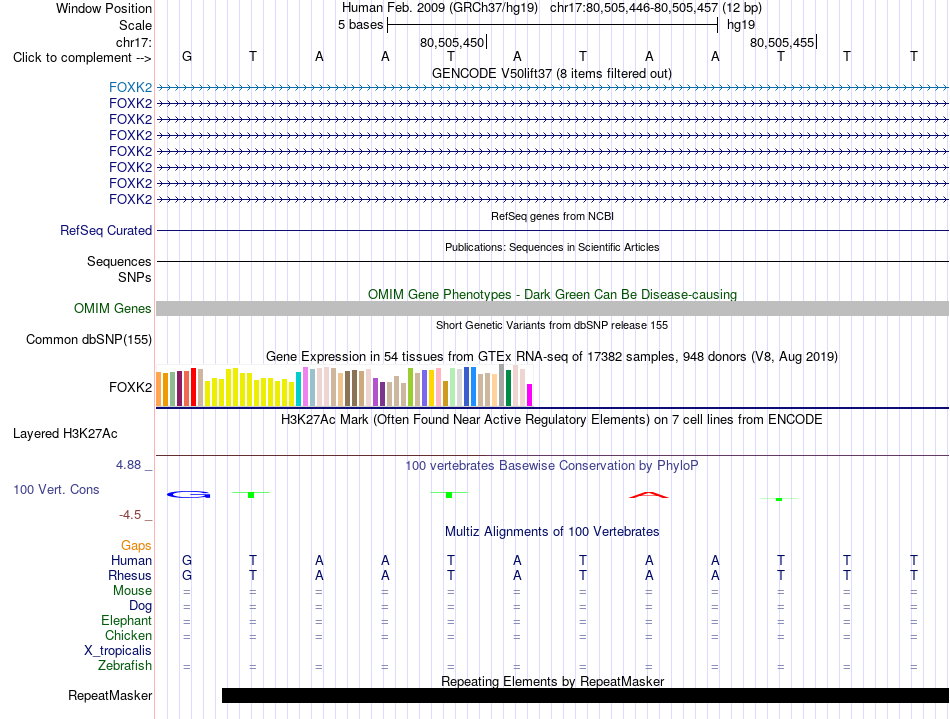Click the 'hg19' label beside scale bar
The height and width of the screenshot is (719, 950).
point(741,25)
